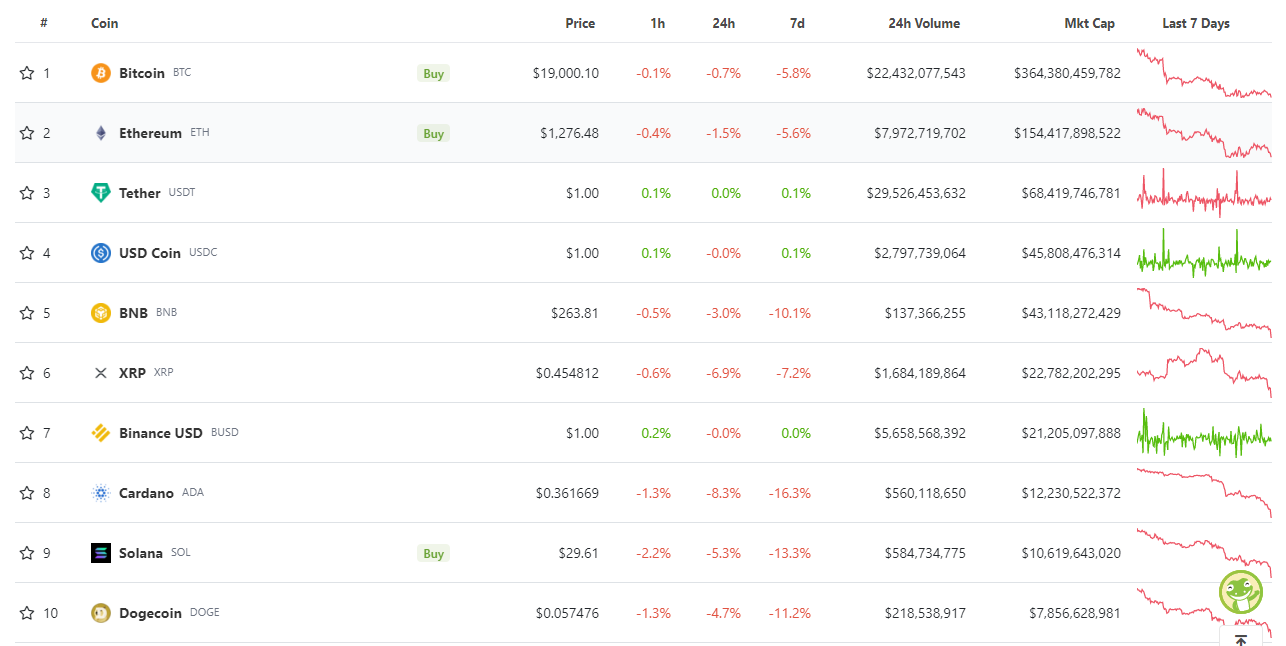
Task: Open BNB's 7-day sparkline chart
Action: (1204, 313)
